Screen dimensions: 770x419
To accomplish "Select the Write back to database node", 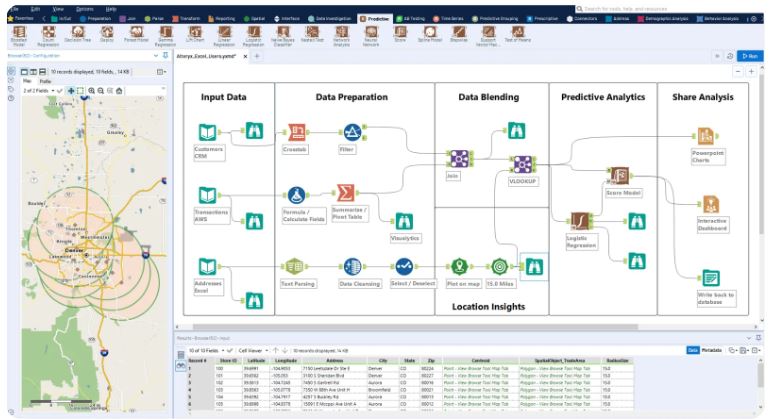I will coord(711,278).
